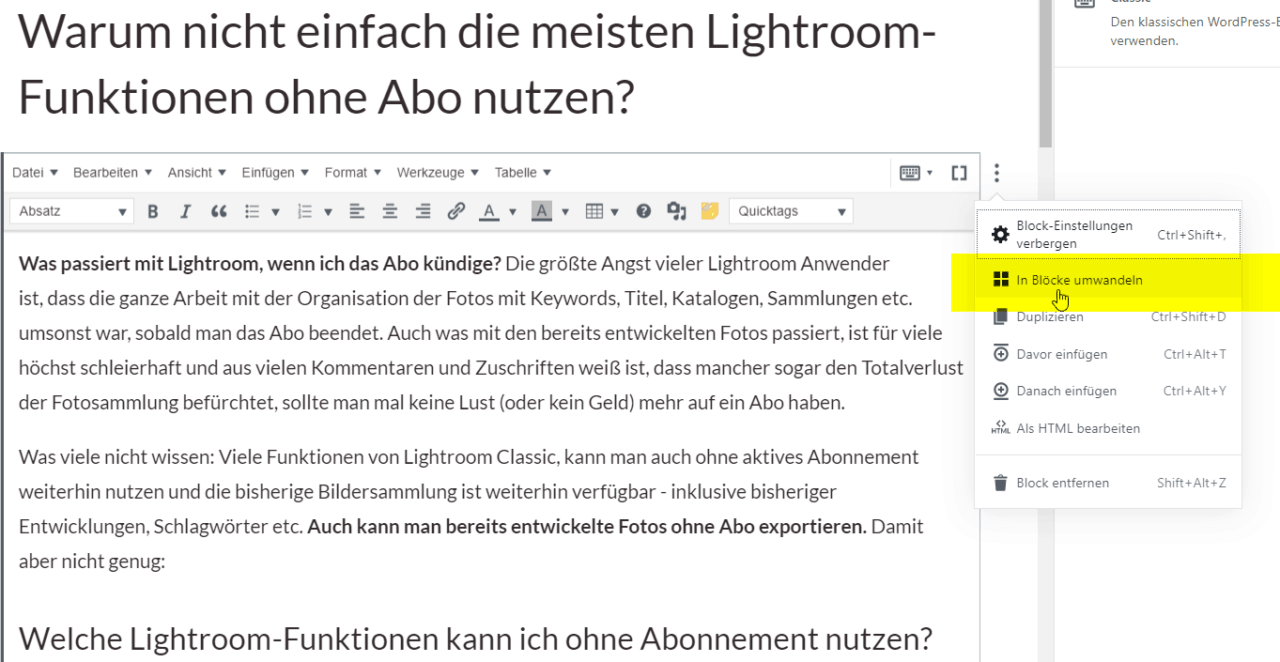Click the heading 'Welche Lightroom-Funktionen' text

click(475, 638)
